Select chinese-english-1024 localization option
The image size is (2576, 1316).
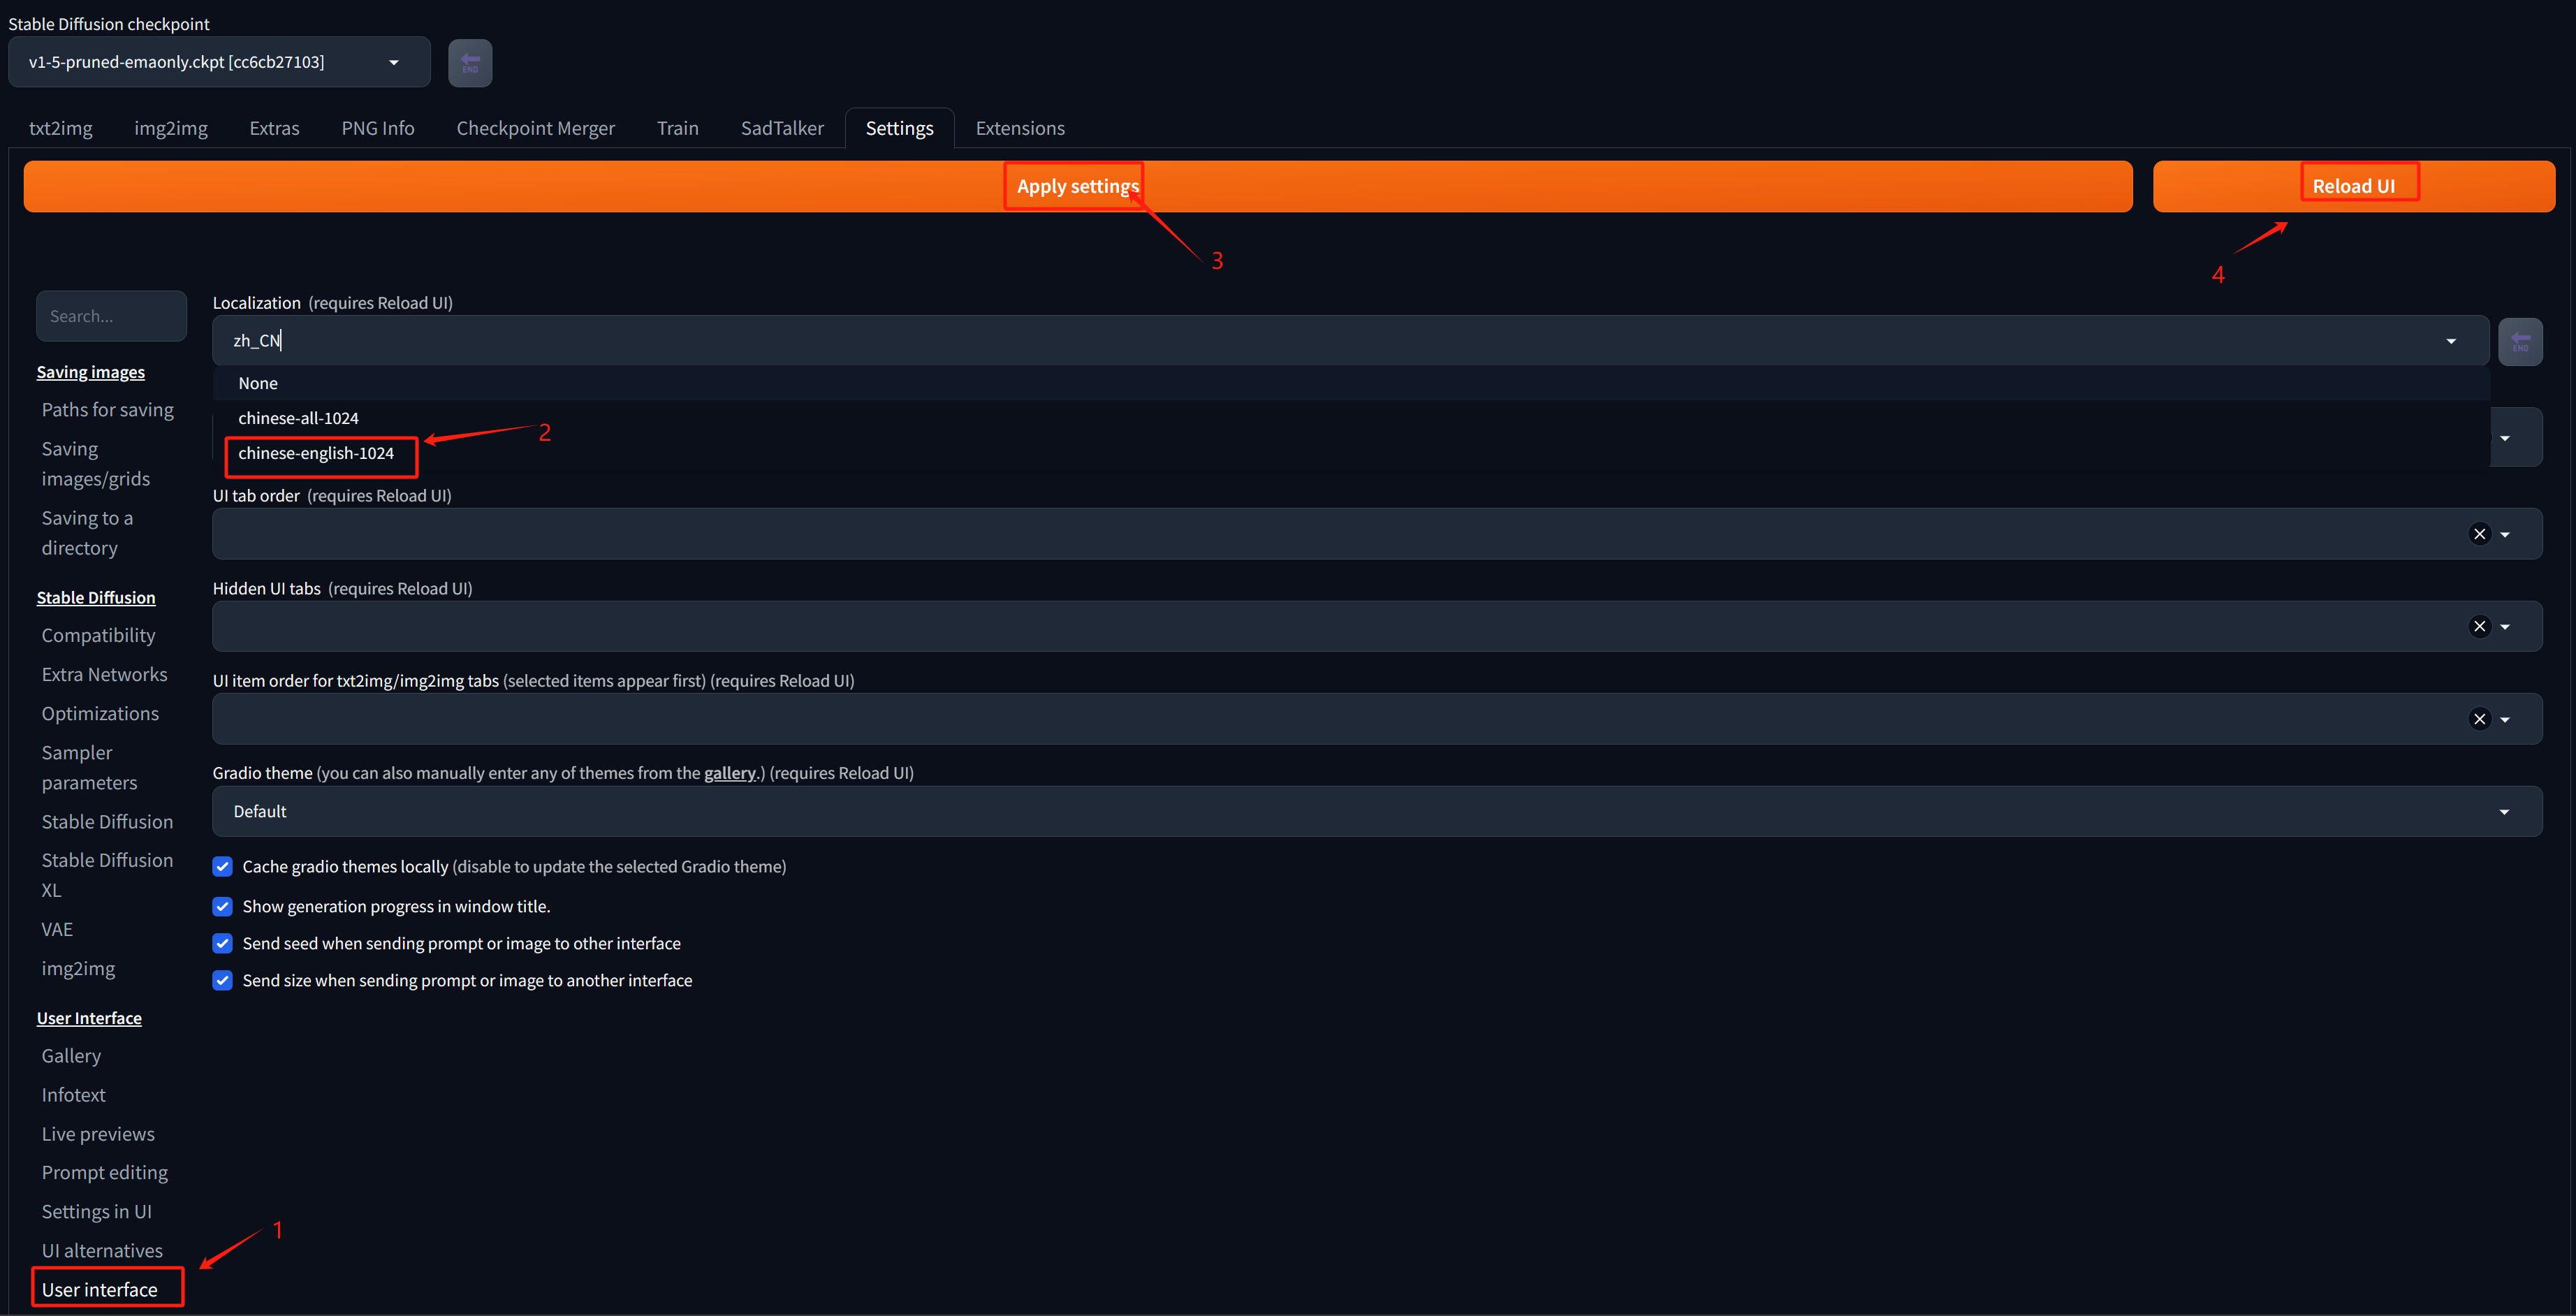316,454
